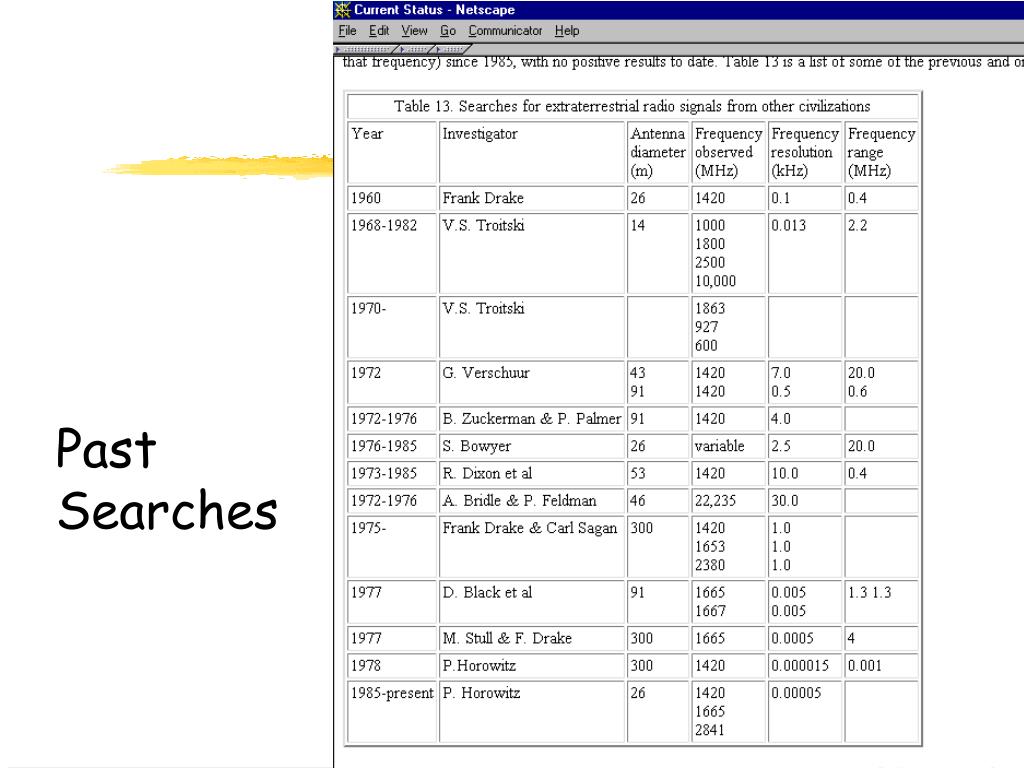Click the 4.0 resolution value
This screenshot has width=1024, height=768.
pyautogui.click(x=780, y=419)
